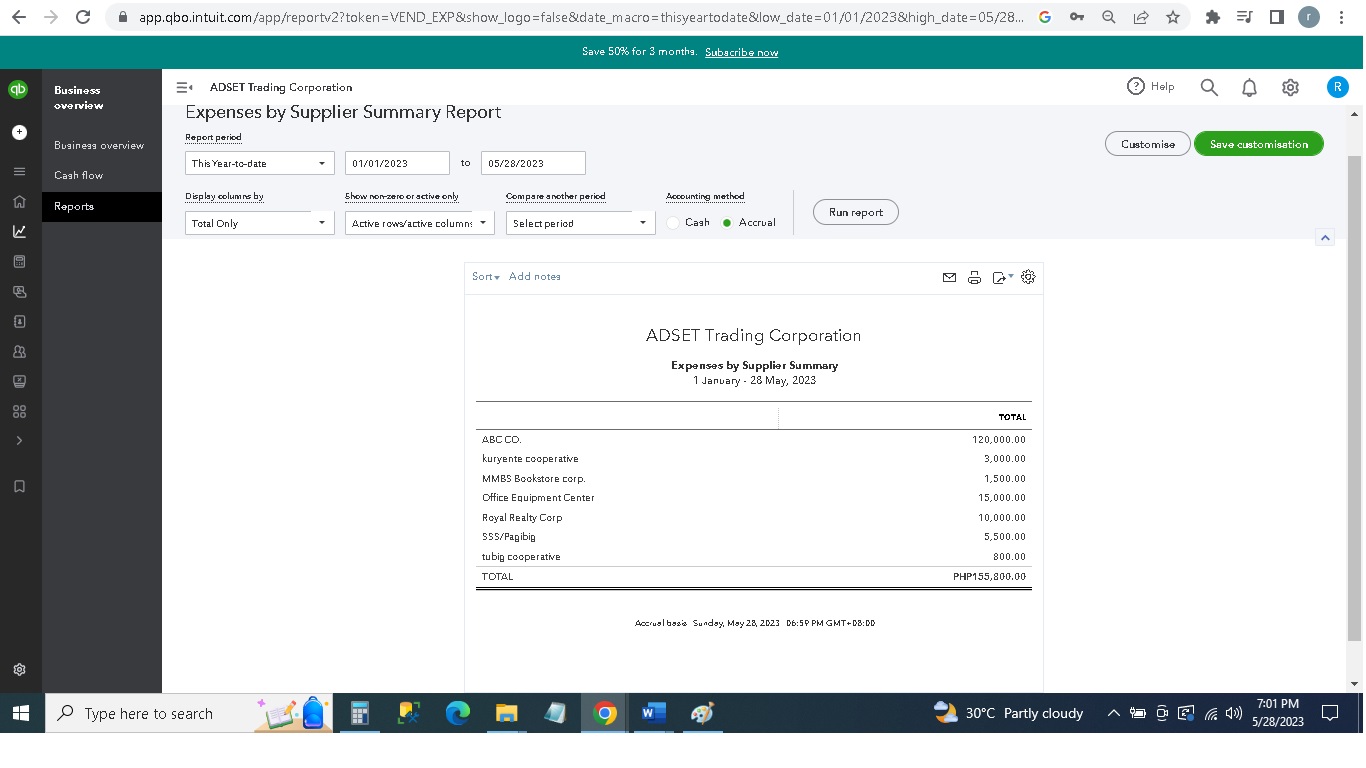Click the end date field 05/28/2023
Screen dimensions: 1366x768
(534, 163)
